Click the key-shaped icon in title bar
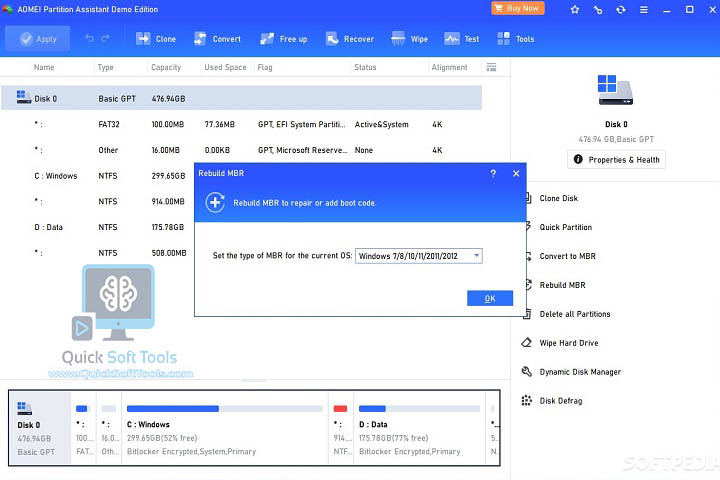The image size is (720, 480). pyautogui.click(x=597, y=10)
